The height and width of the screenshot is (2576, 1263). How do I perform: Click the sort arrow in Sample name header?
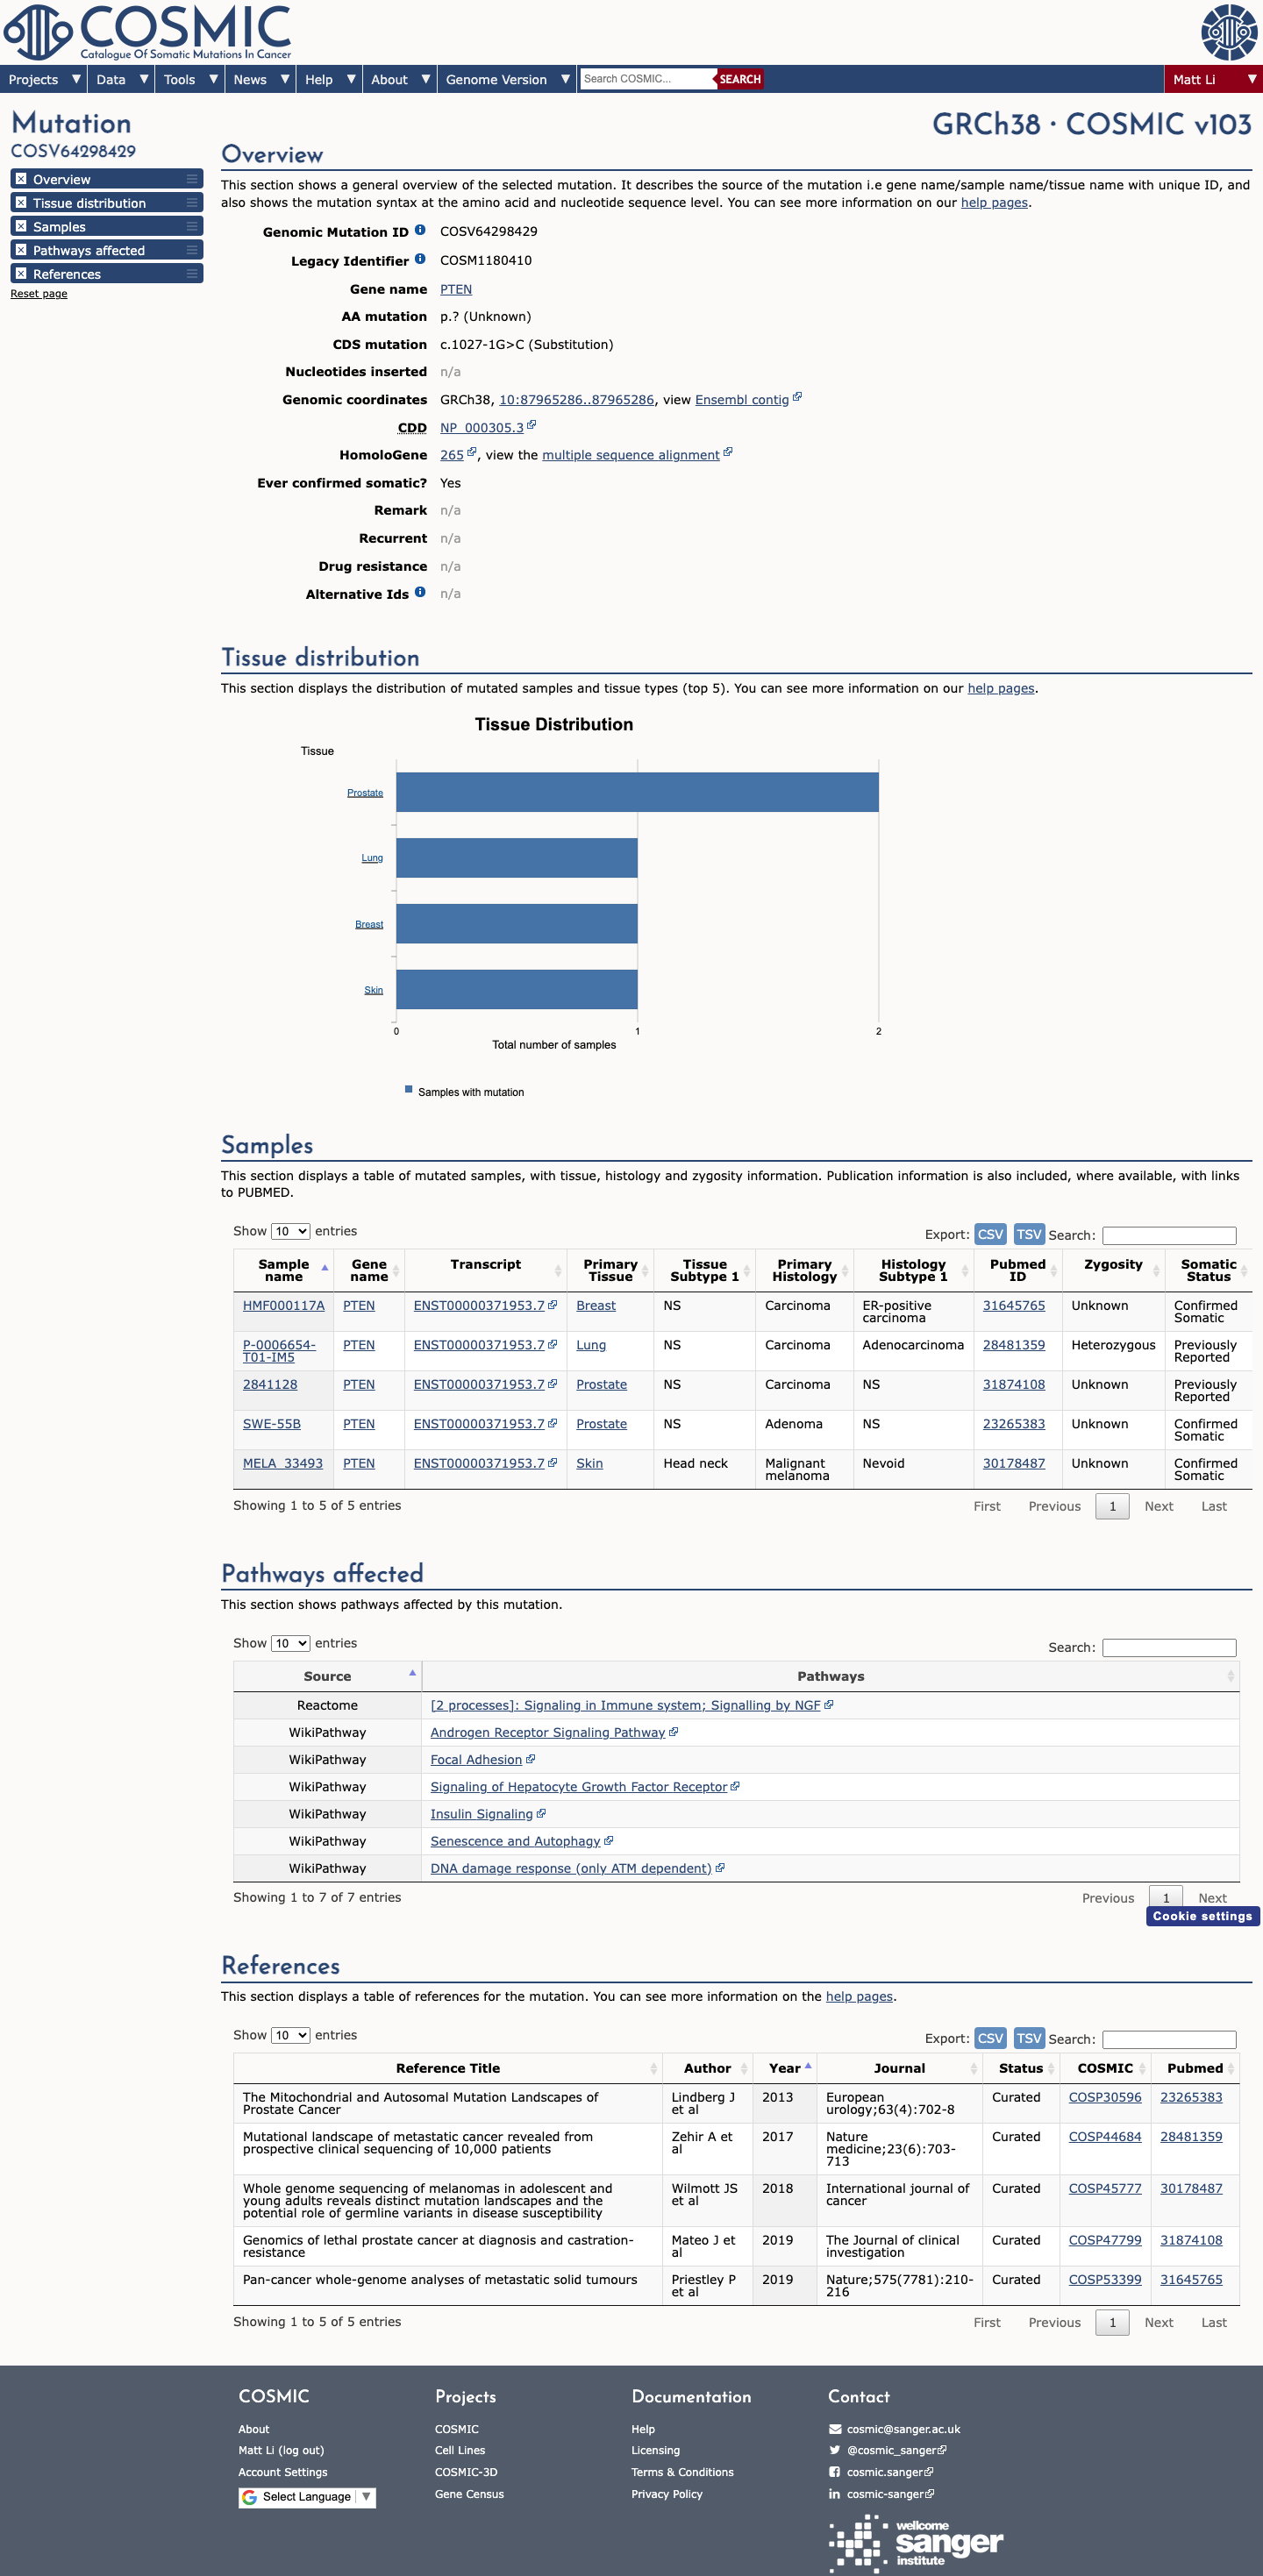pyautogui.click(x=324, y=1268)
